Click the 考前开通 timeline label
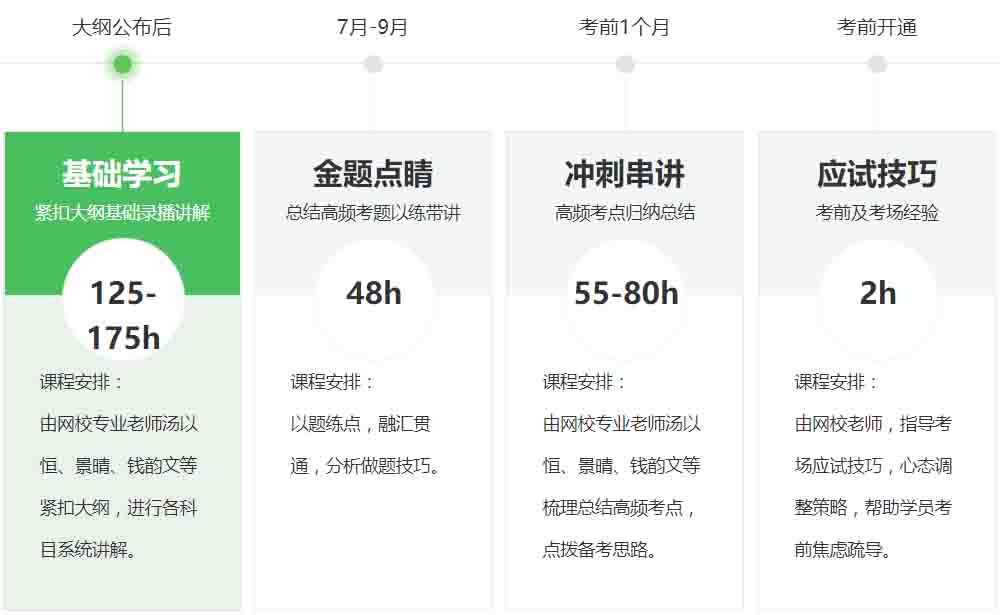The width and height of the screenshot is (1000, 615). pos(877,28)
